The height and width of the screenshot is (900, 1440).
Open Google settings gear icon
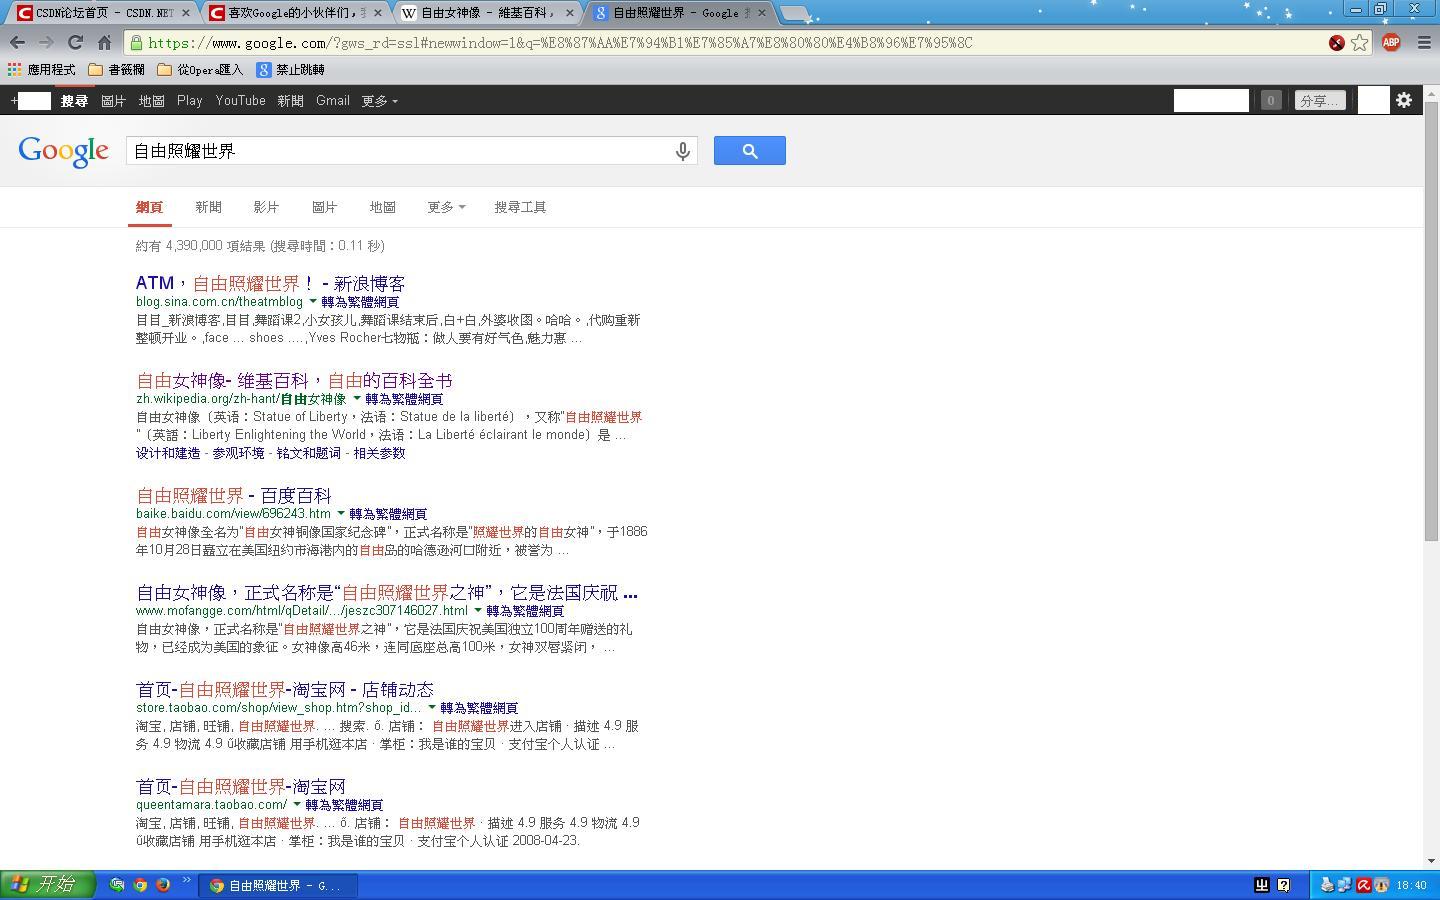pos(1404,100)
